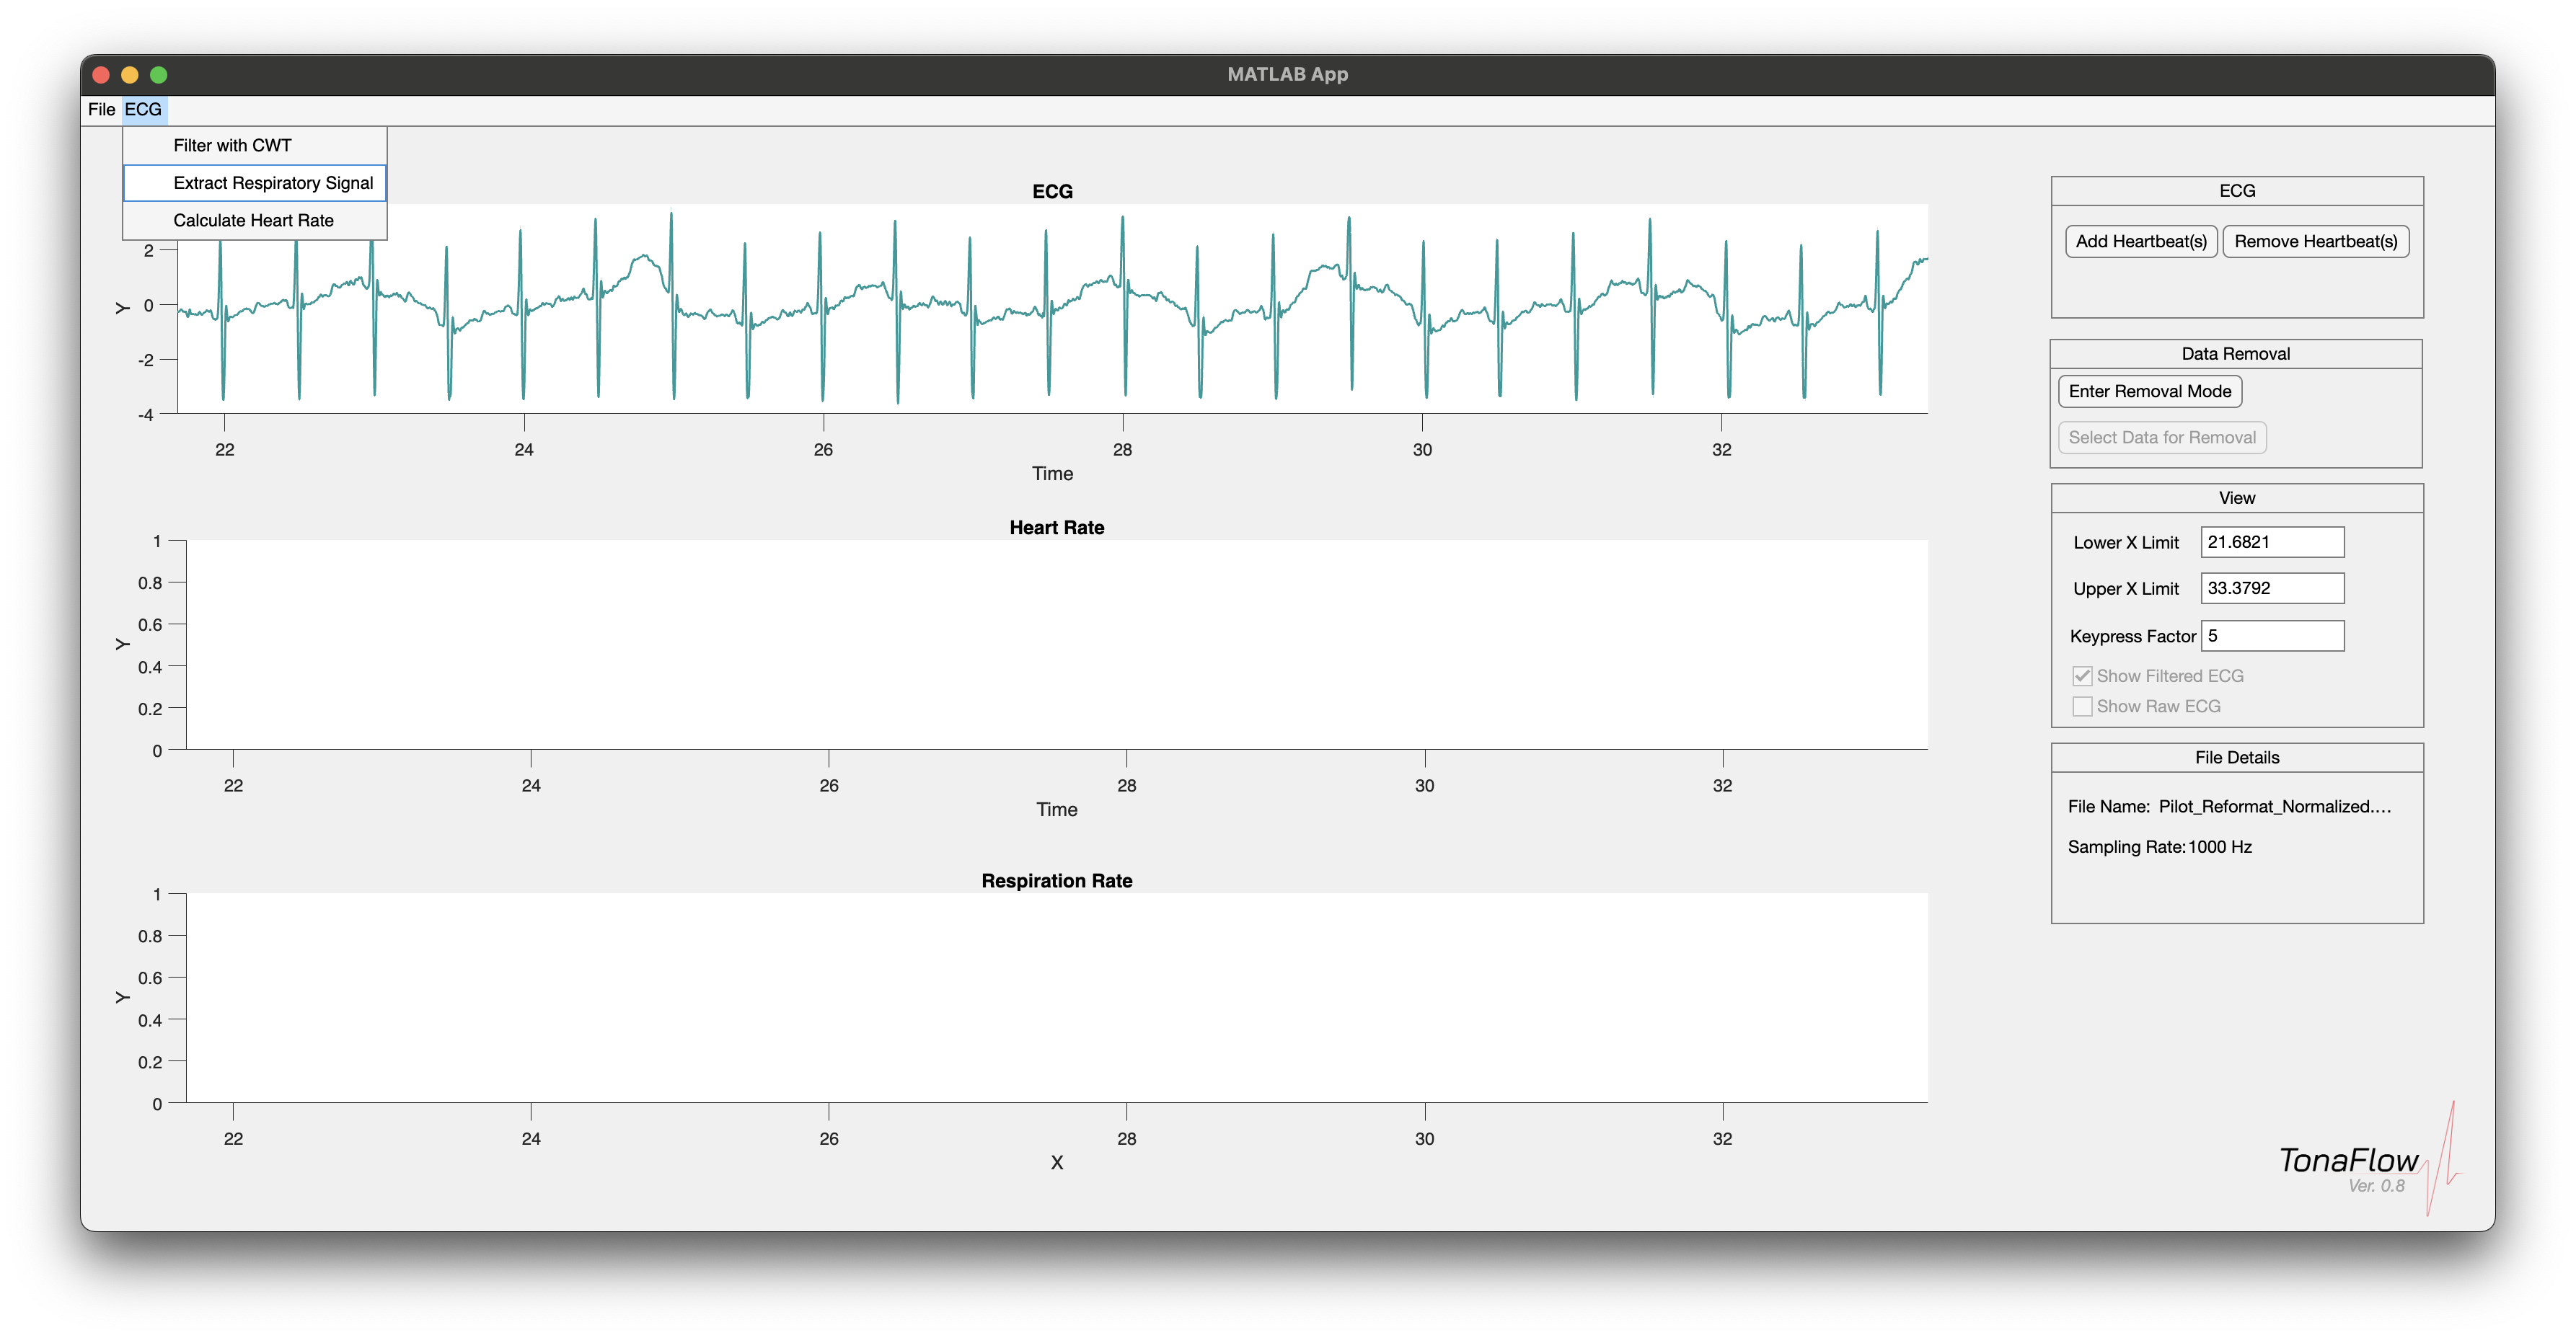
Task: Toggle the Show Filtered ECG checkbox
Action: coord(2082,676)
